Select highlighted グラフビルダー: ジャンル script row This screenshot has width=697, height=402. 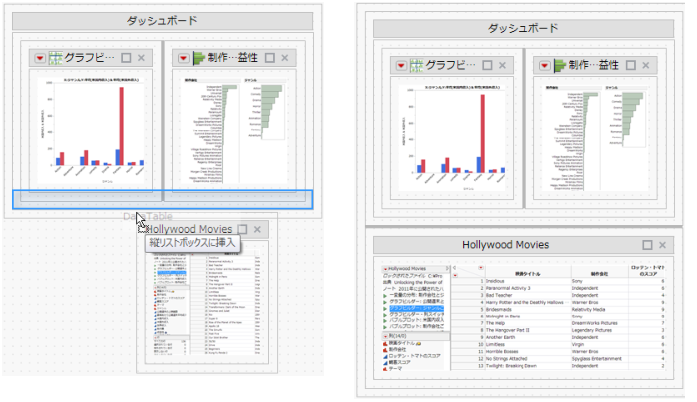(x=417, y=308)
